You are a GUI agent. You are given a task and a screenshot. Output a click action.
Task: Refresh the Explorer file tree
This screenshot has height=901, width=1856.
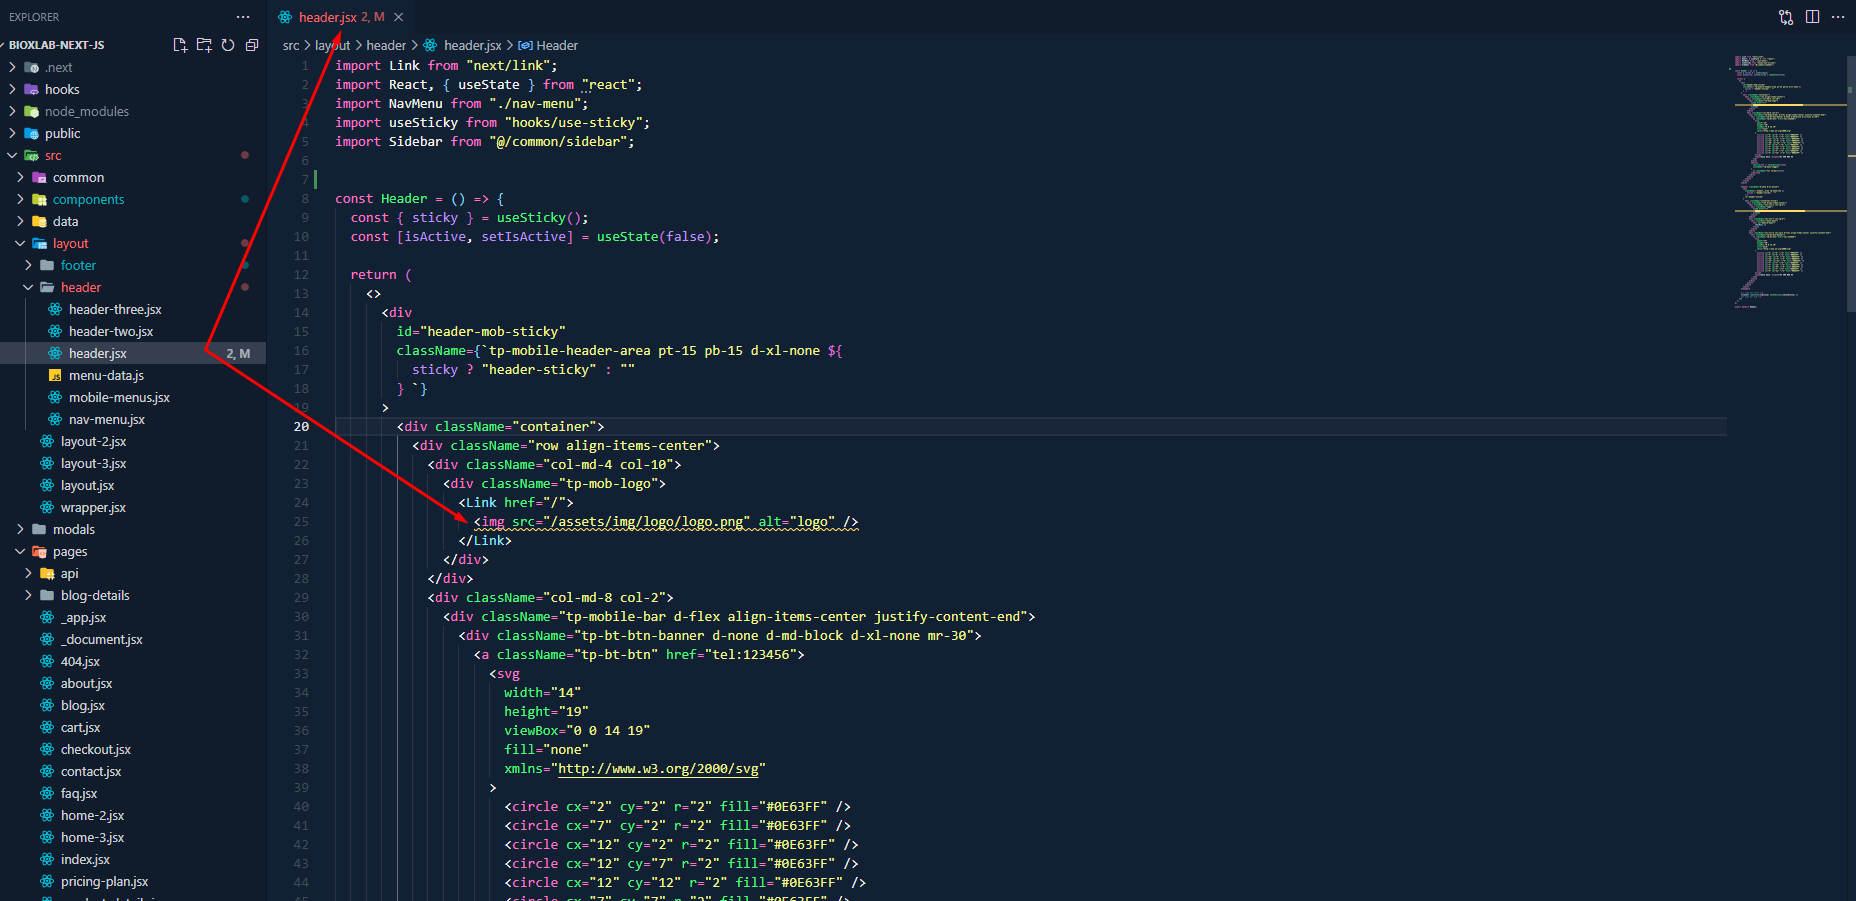(228, 45)
